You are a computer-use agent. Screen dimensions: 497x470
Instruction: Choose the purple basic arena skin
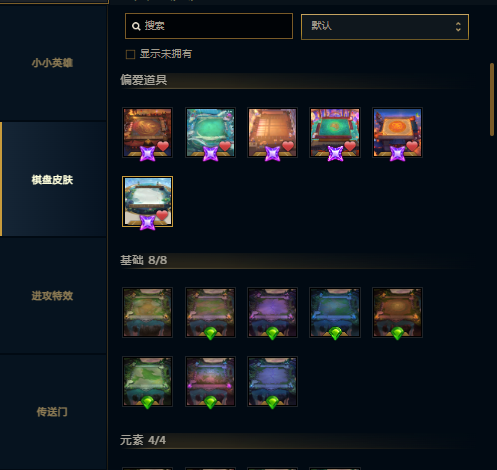pyautogui.click(x=272, y=312)
